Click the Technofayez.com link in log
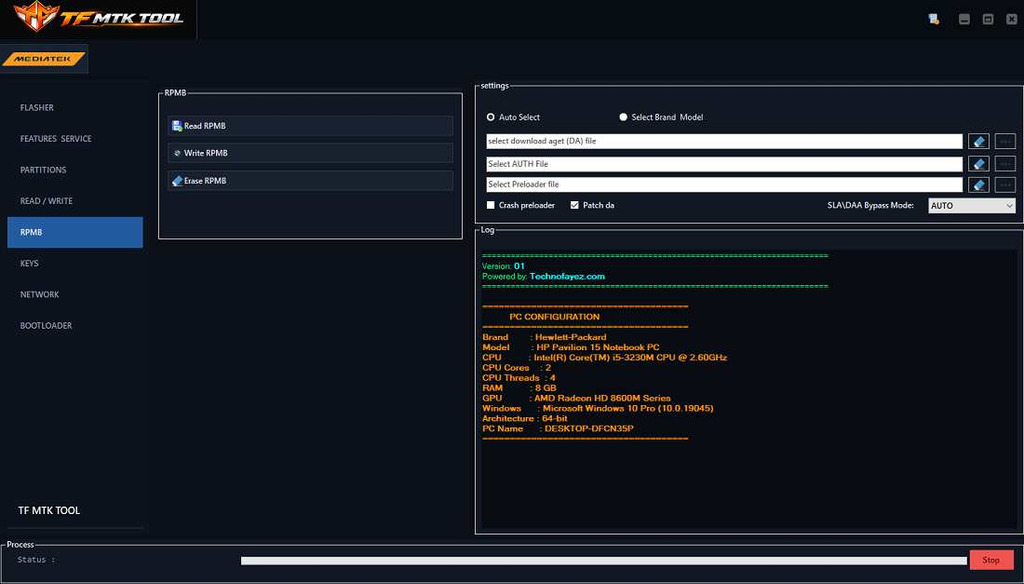 point(567,276)
